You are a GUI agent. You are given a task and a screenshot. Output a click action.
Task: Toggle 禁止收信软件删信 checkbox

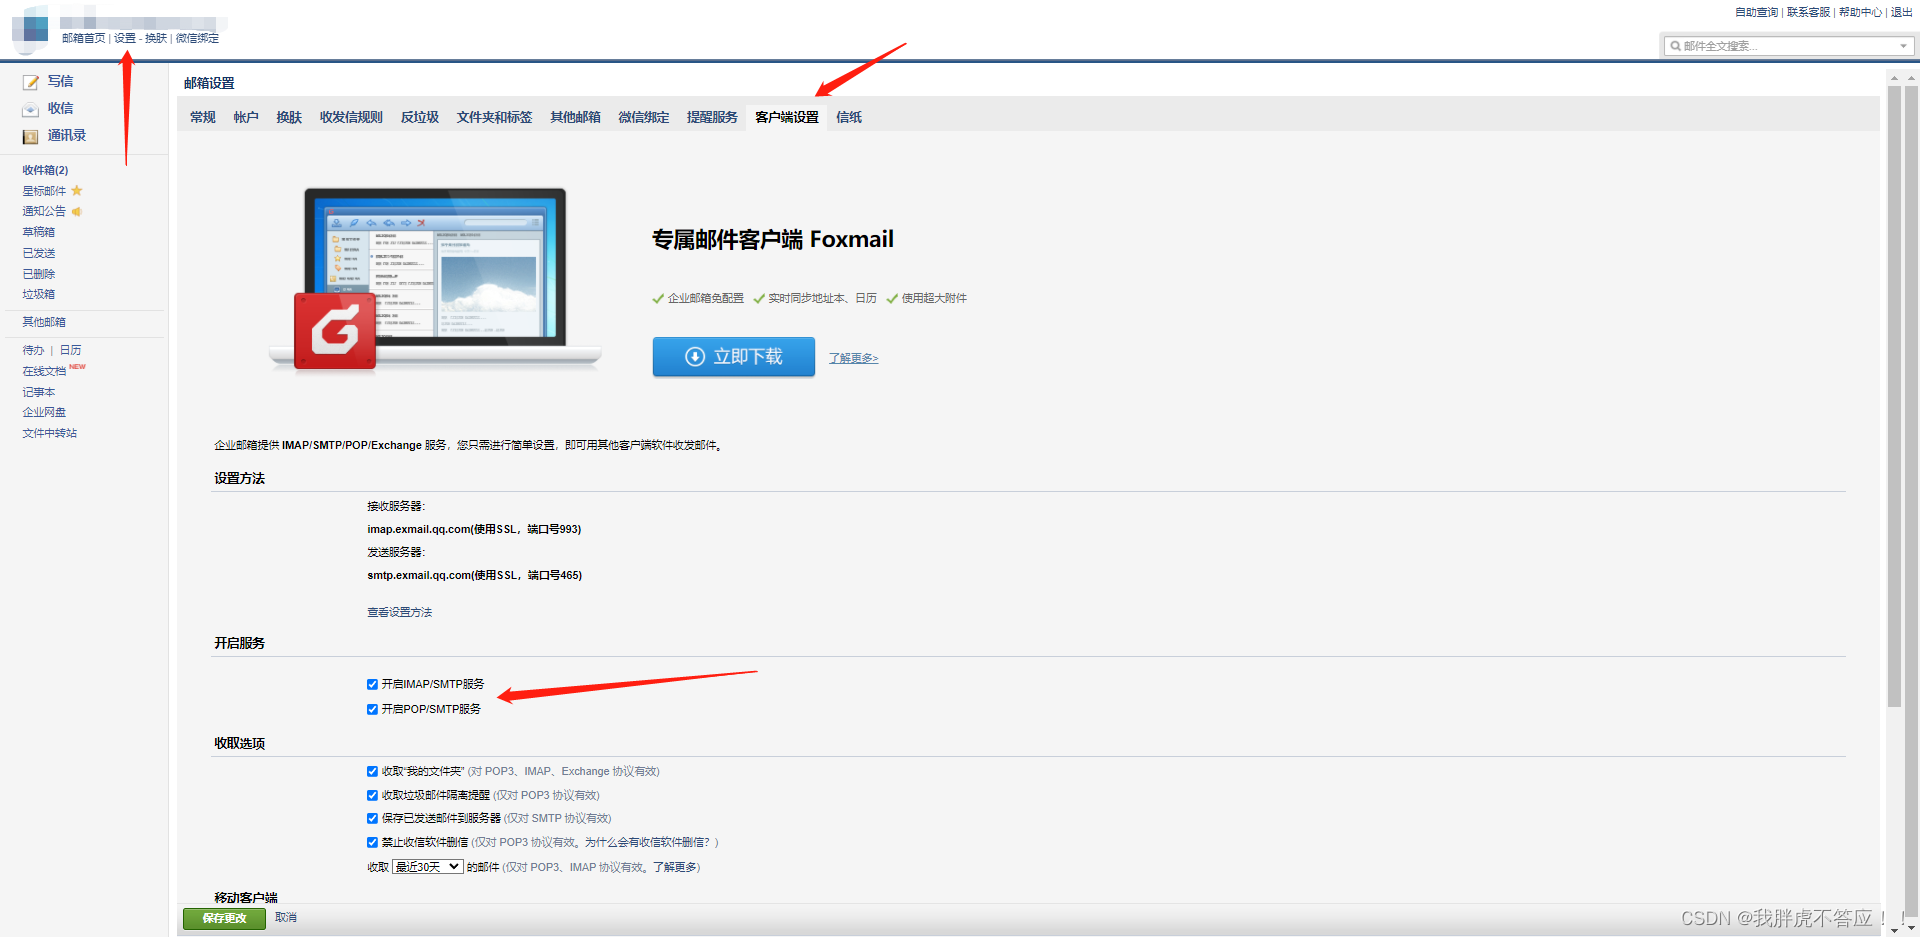pos(372,843)
